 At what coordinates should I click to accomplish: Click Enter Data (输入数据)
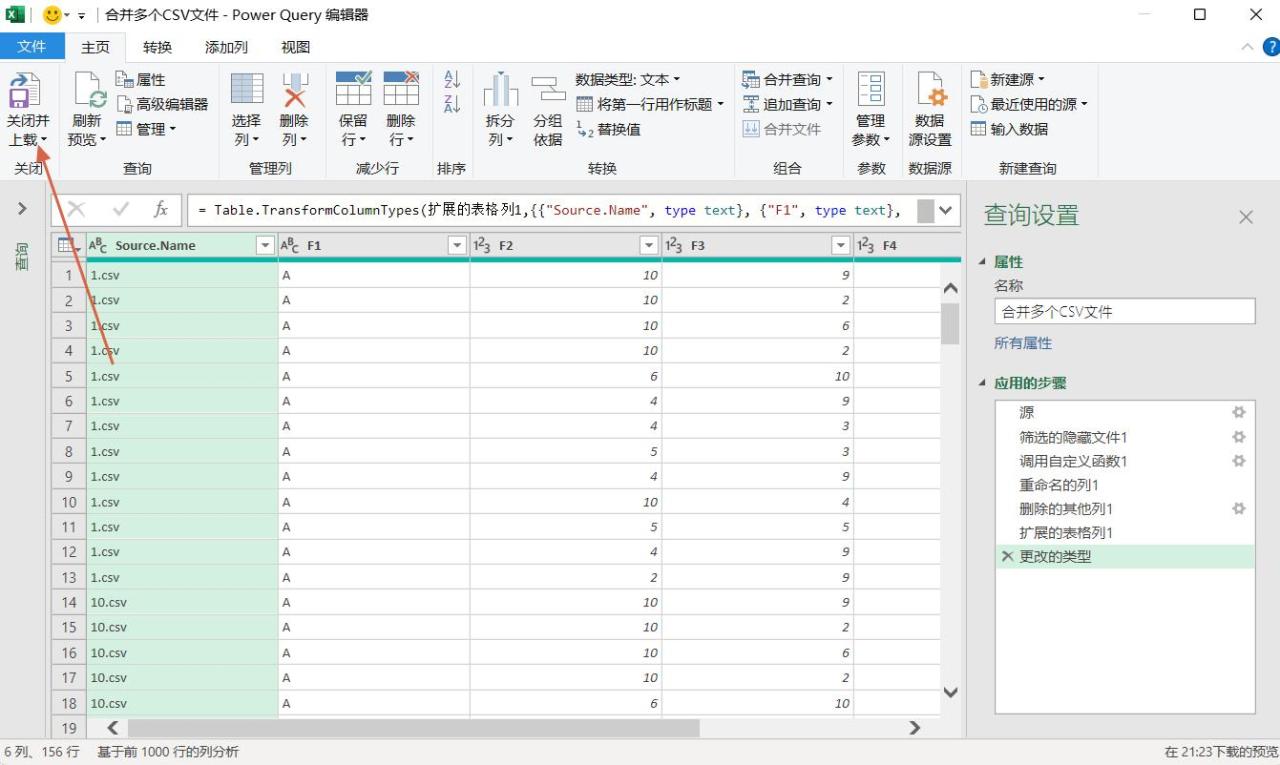point(1010,129)
